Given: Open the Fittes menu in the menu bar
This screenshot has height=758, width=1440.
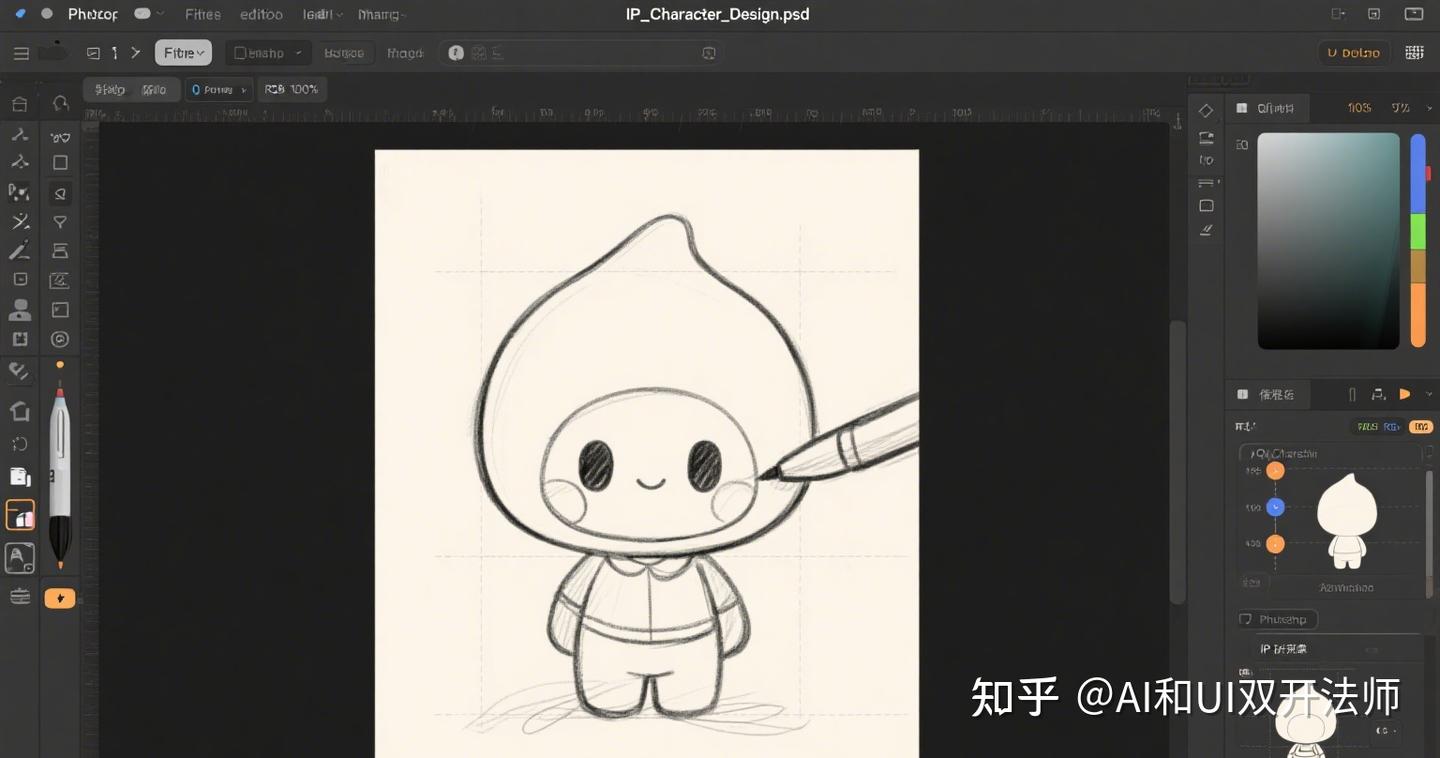Looking at the screenshot, I should tap(202, 14).
